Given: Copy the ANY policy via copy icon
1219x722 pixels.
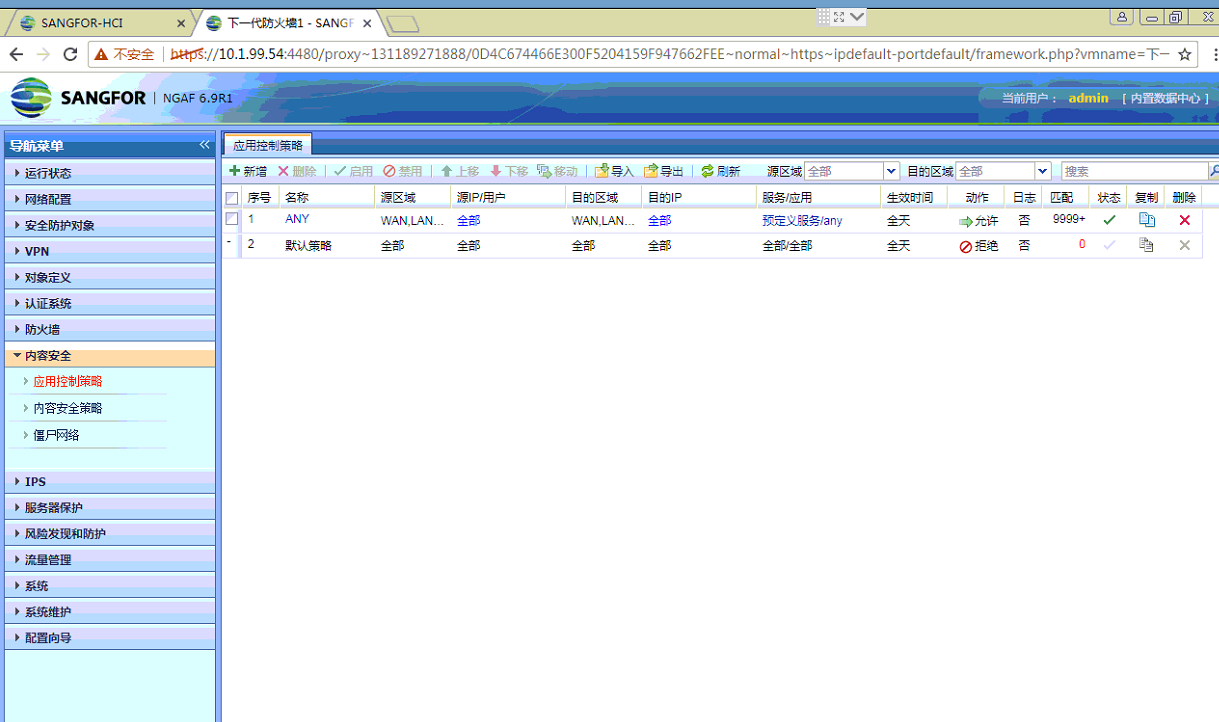Looking at the screenshot, I should (x=1147, y=220).
